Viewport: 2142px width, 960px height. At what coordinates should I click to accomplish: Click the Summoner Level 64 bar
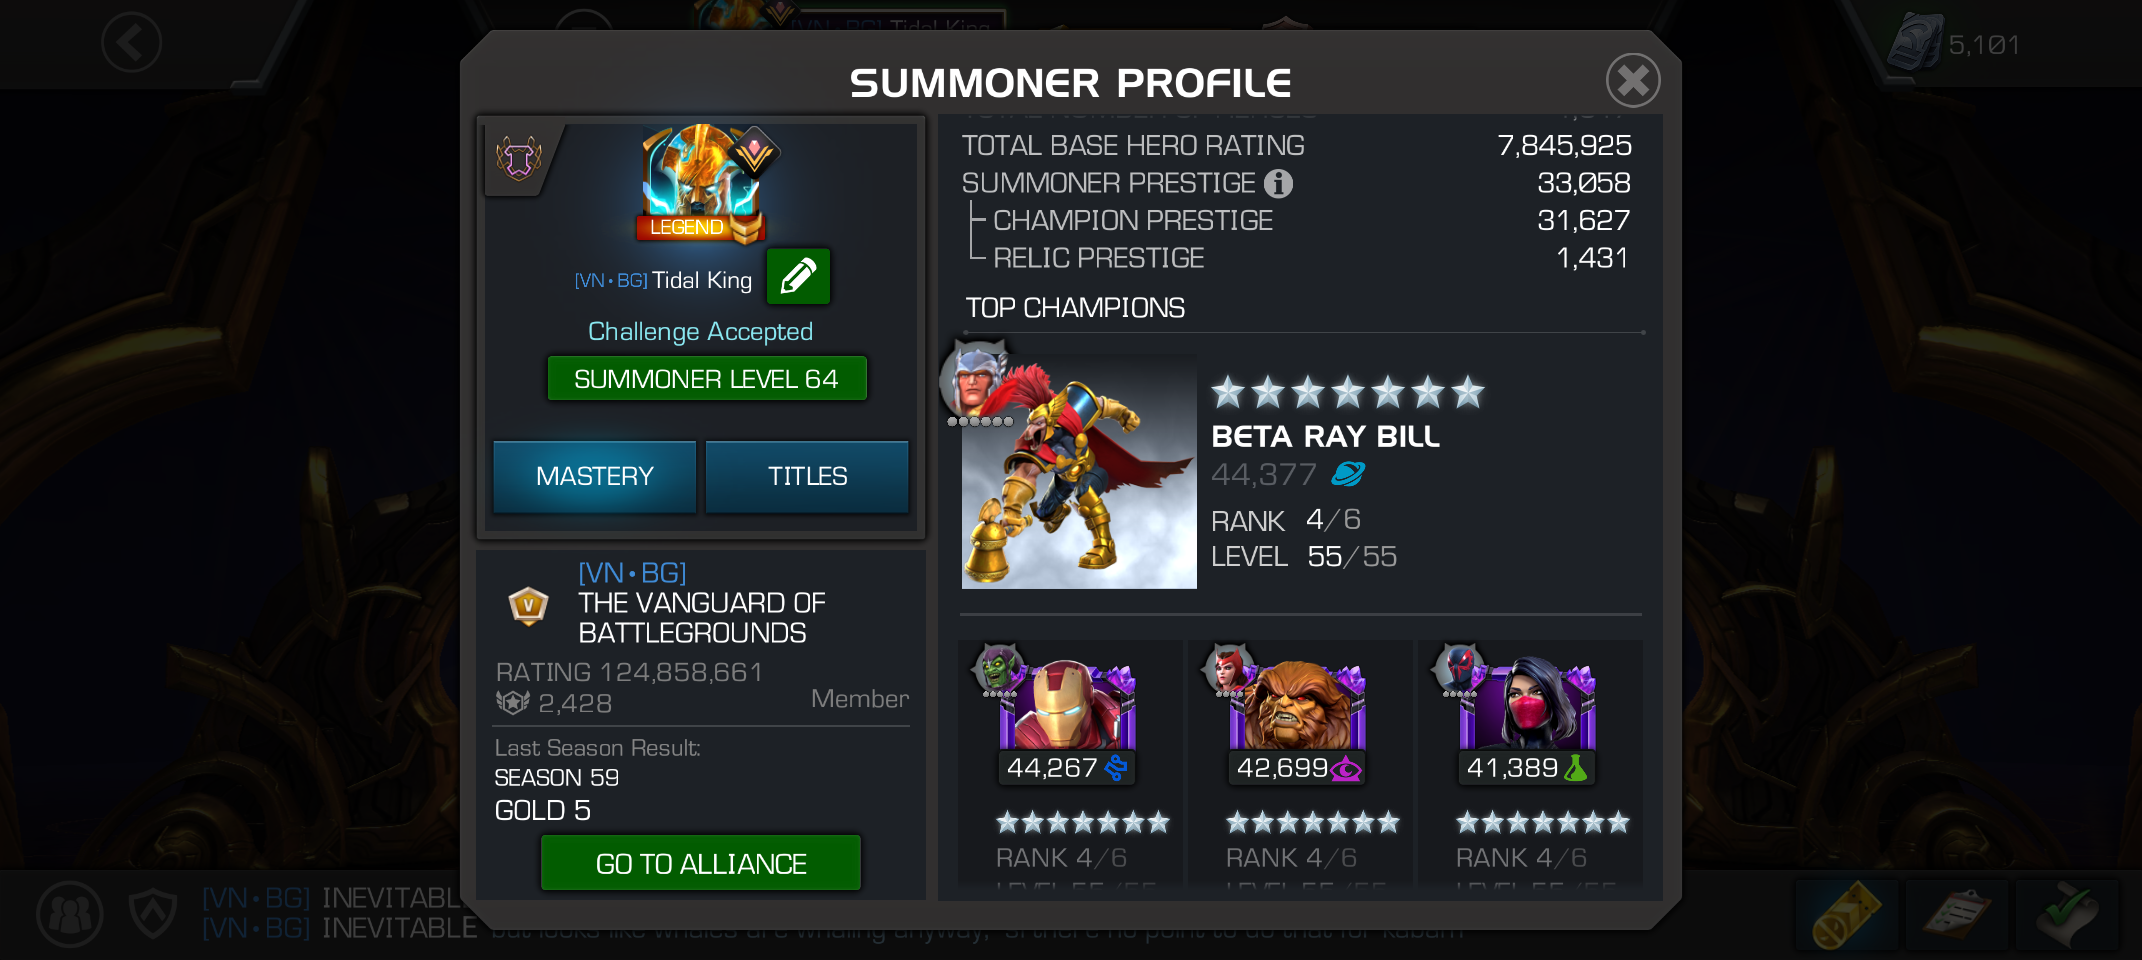(707, 379)
